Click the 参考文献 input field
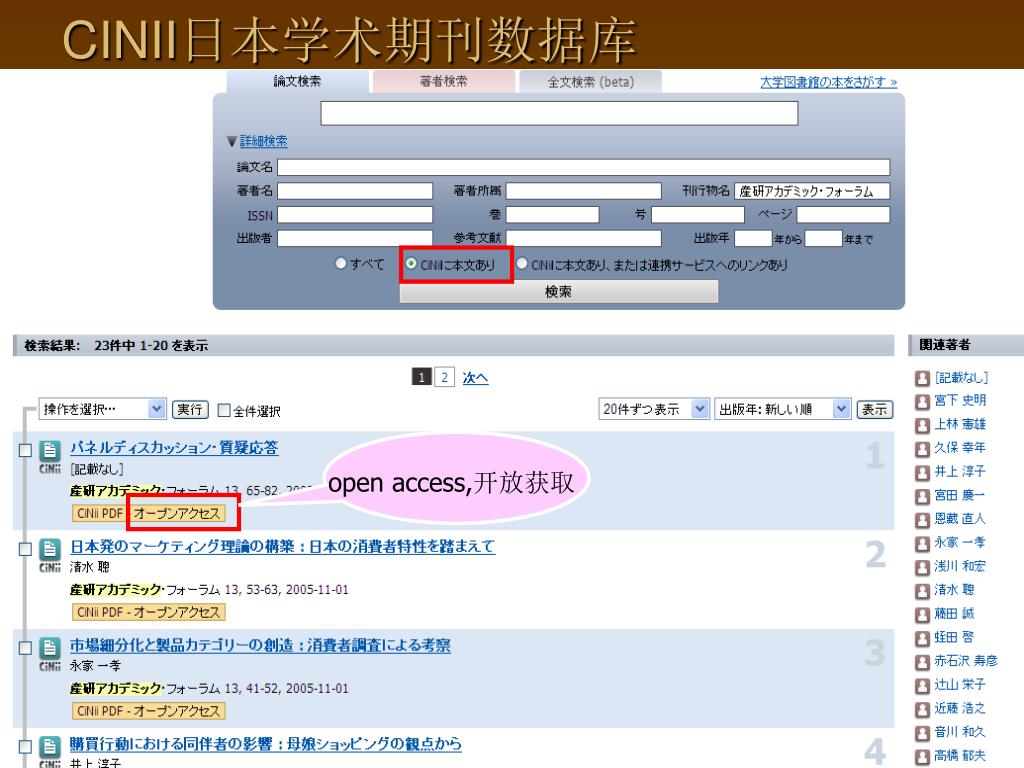The image size is (1024, 768). [583, 238]
